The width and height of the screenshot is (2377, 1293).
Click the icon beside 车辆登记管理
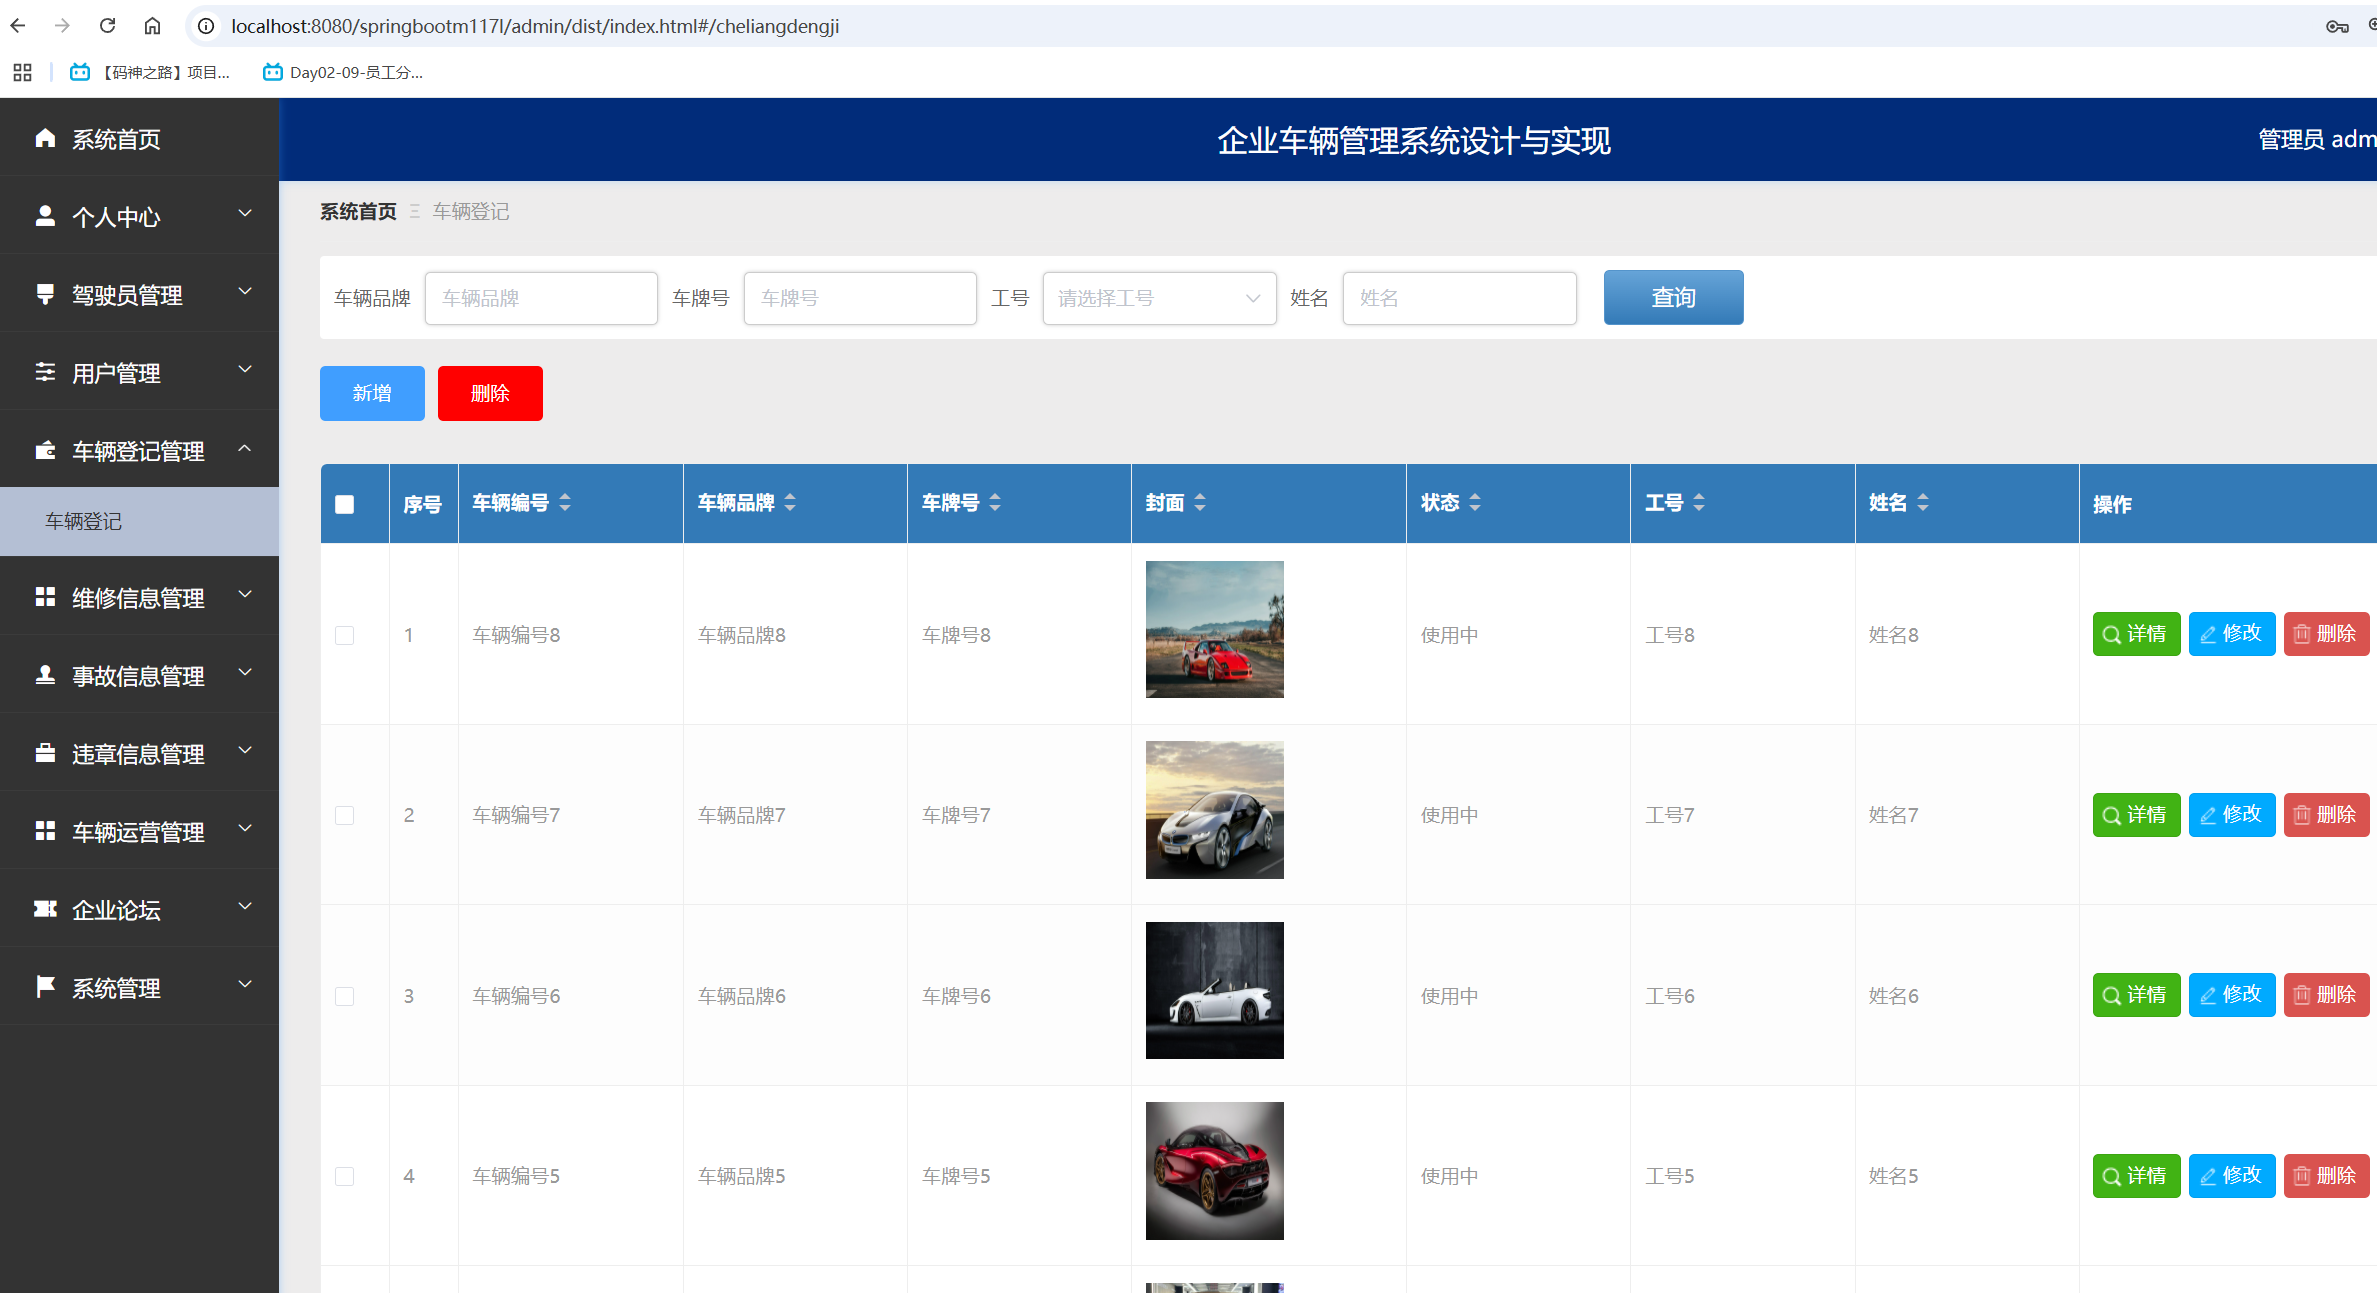pos(45,450)
